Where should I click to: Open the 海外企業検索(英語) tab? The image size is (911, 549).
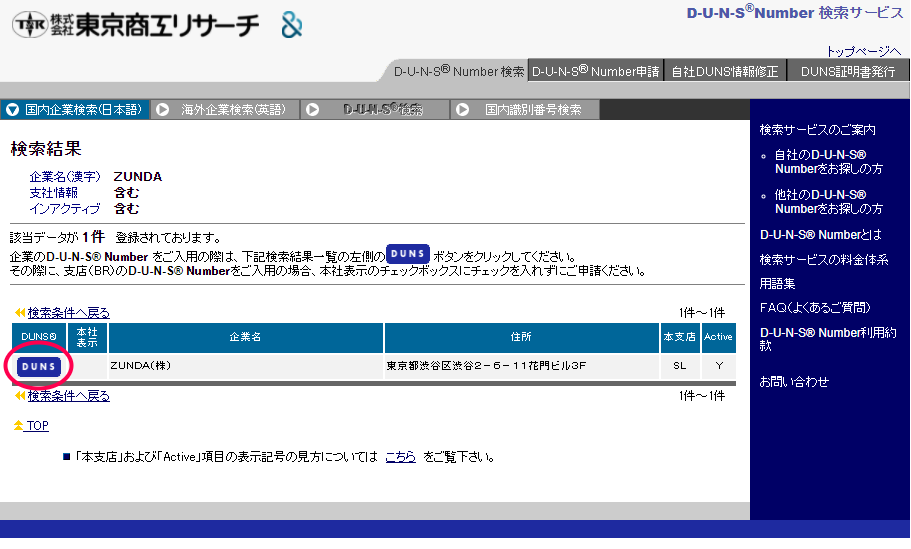[x=225, y=109]
